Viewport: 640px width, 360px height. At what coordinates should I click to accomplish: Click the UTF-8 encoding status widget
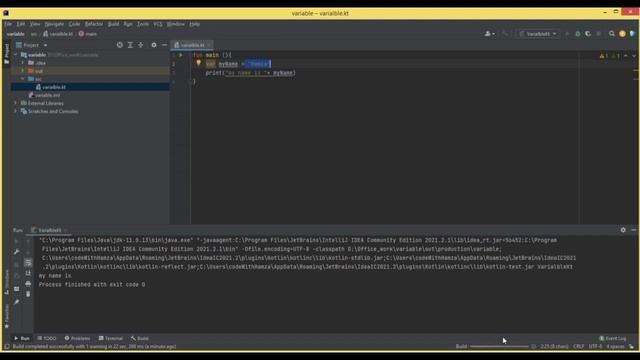click(x=595, y=347)
